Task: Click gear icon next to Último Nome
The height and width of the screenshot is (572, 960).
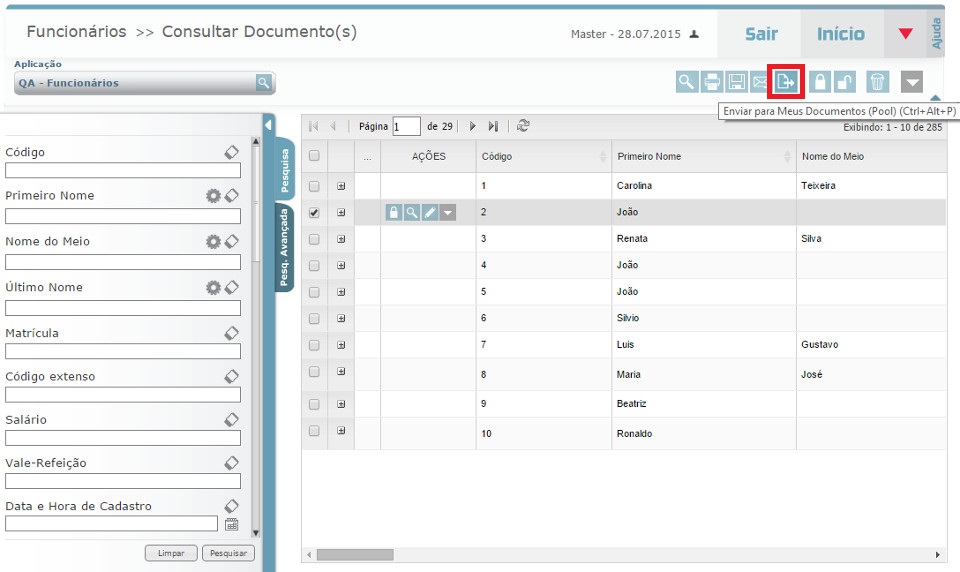Action: [x=213, y=287]
